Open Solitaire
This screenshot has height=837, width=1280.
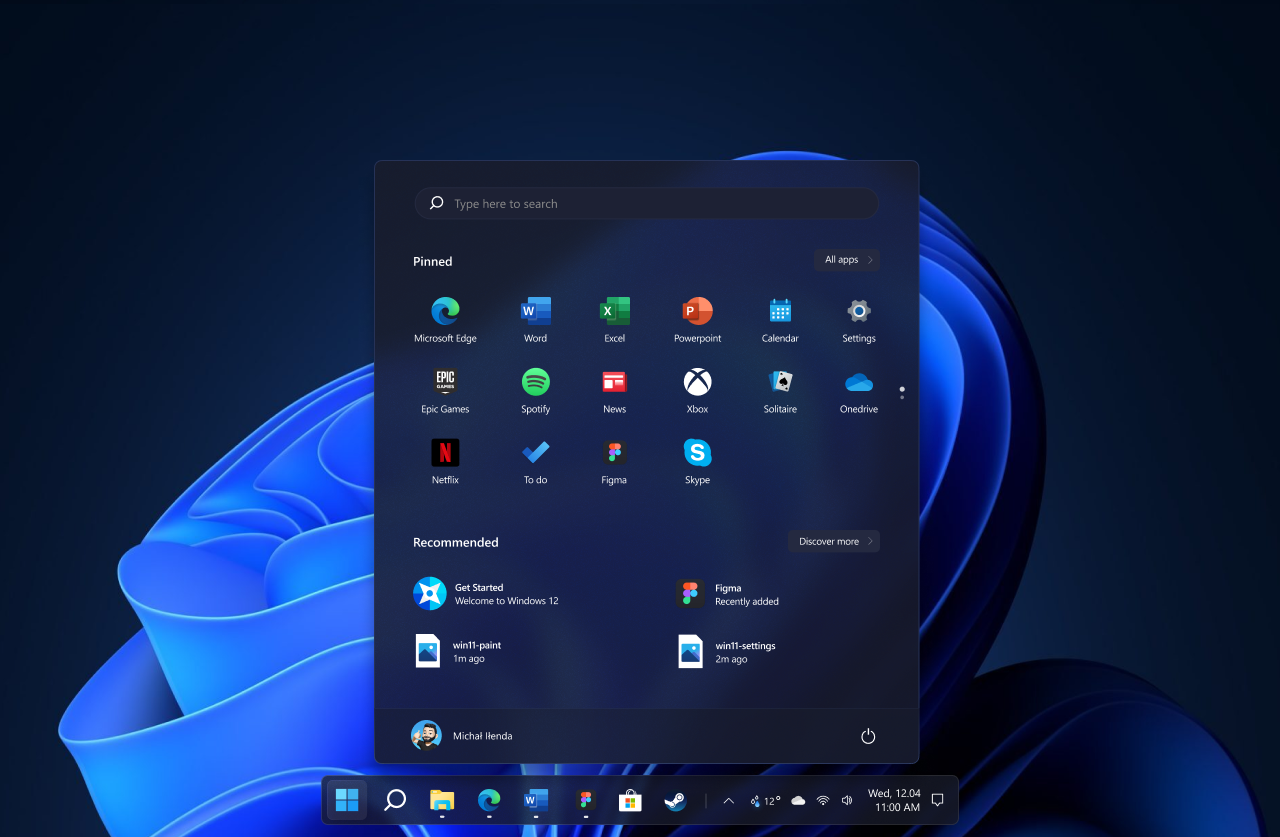click(x=779, y=381)
